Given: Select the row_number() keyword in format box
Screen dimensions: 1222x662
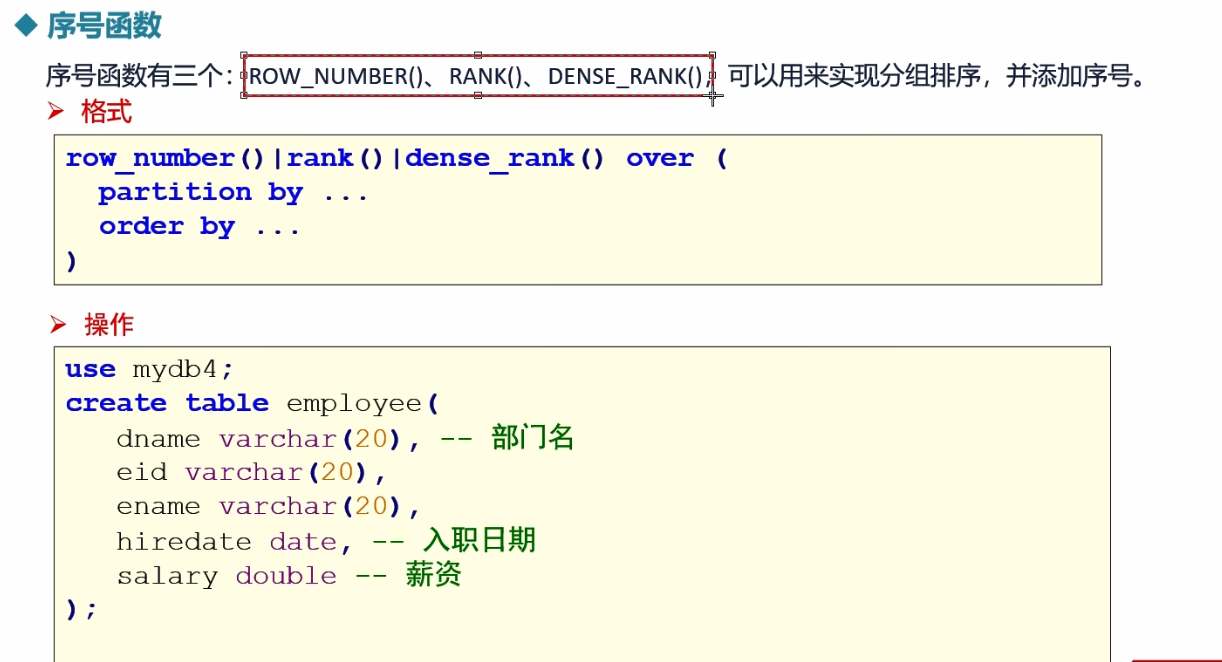Looking at the screenshot, I should coord(166,157).
